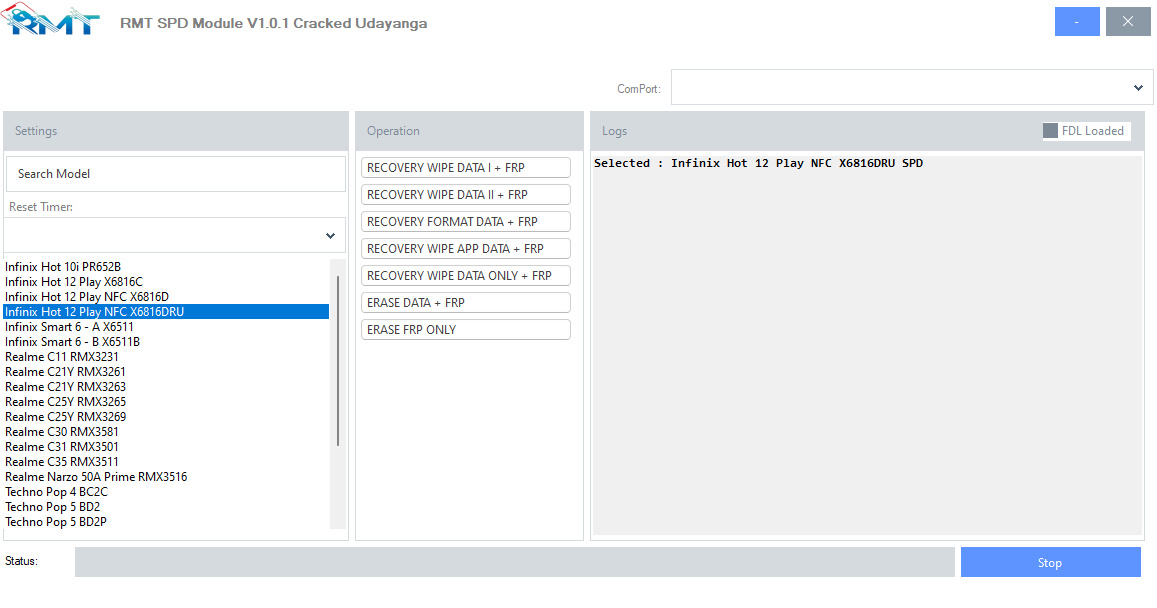Screen dimensions: 1157x608
Task: Select Realme C25Y RMX3265 model
Action: pos(166,402)
